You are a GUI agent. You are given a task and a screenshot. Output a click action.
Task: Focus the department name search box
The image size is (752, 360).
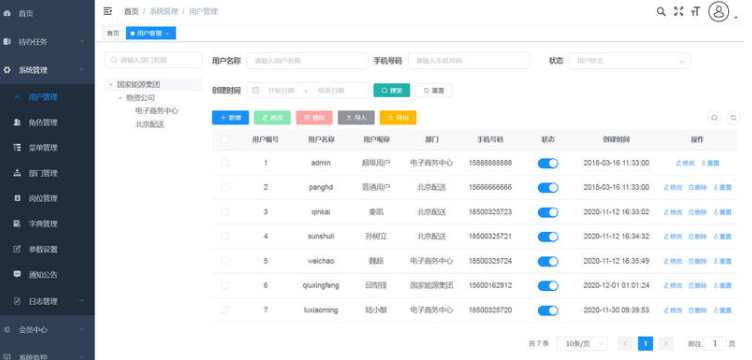153,60
